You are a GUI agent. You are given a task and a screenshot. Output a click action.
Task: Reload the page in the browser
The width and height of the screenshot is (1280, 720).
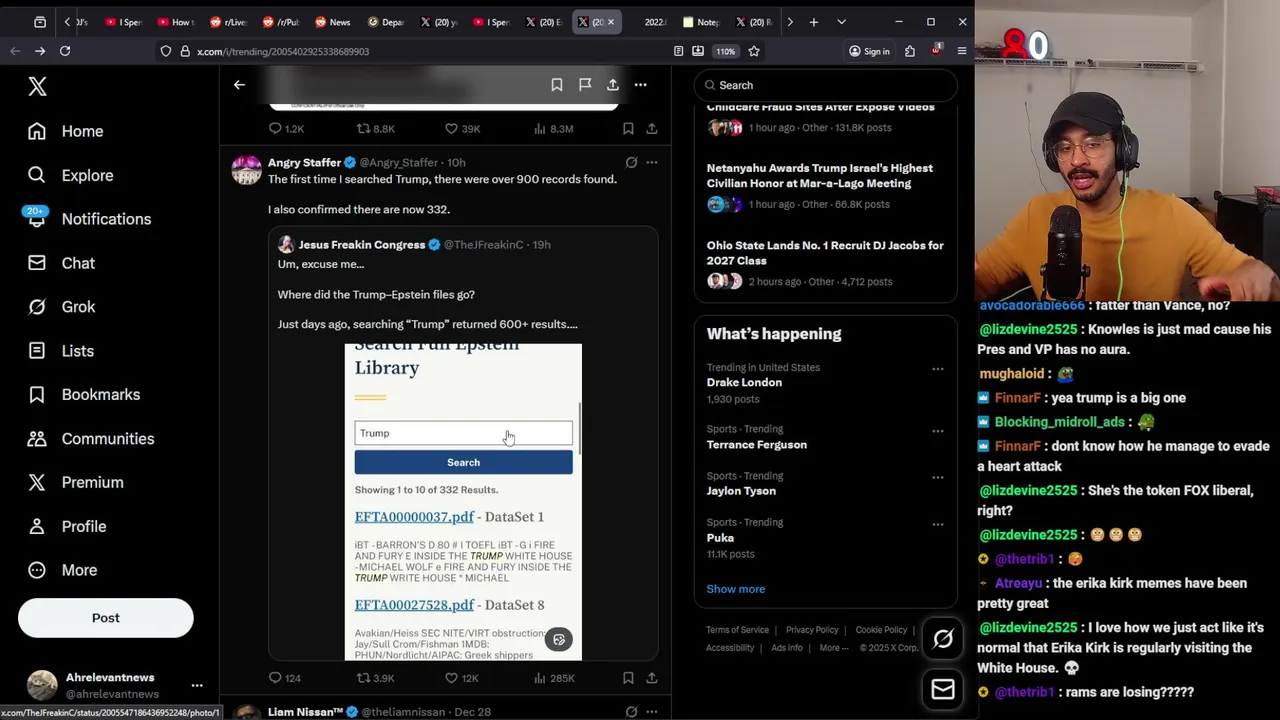click(65, 51)
